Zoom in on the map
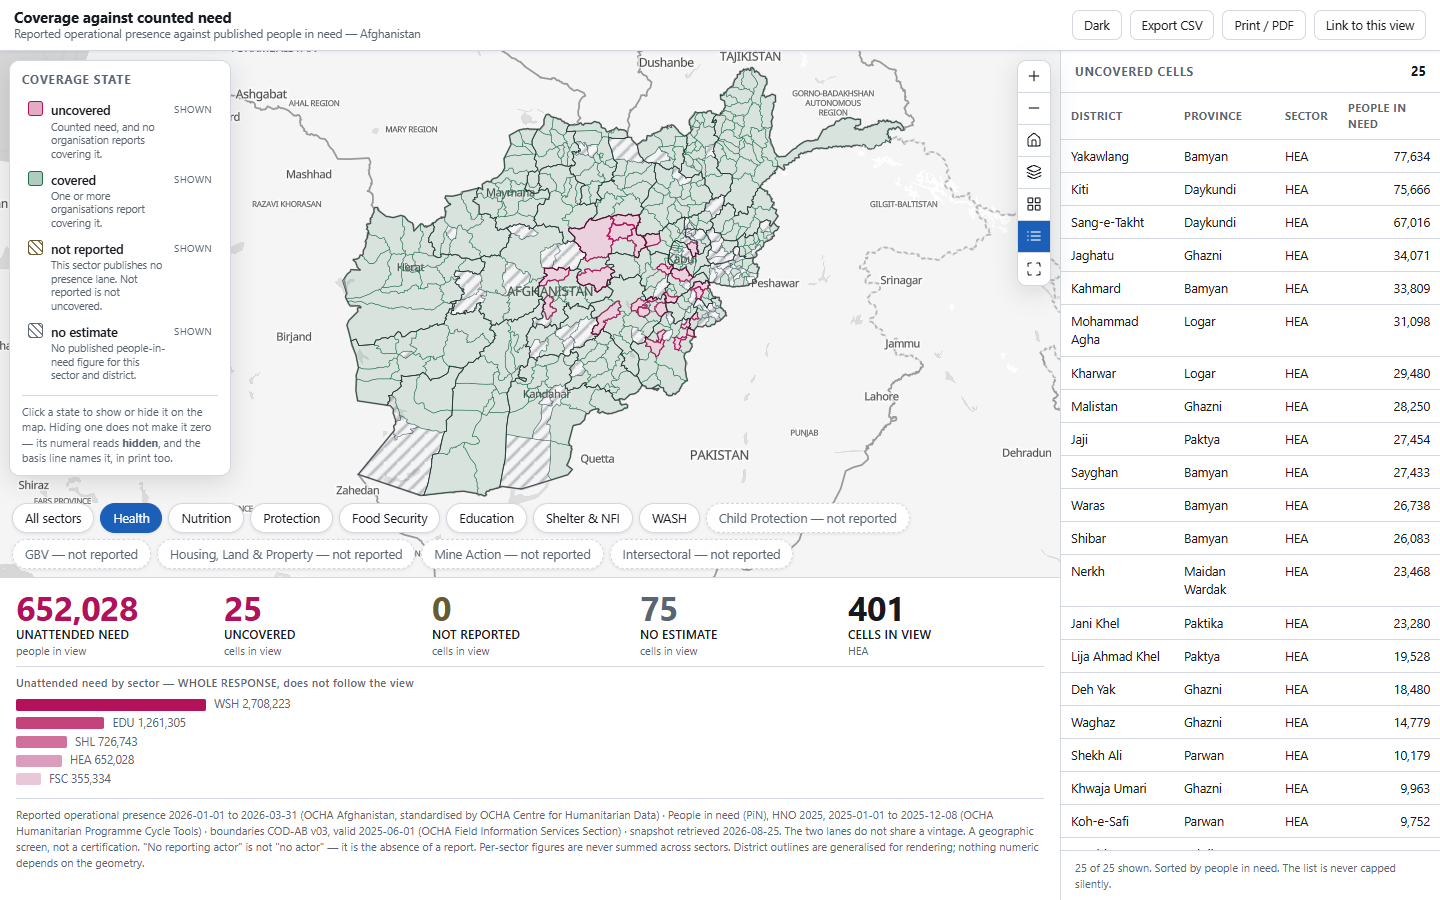This screenshot has width=1440, height=900. click(x=1034, y=76)
